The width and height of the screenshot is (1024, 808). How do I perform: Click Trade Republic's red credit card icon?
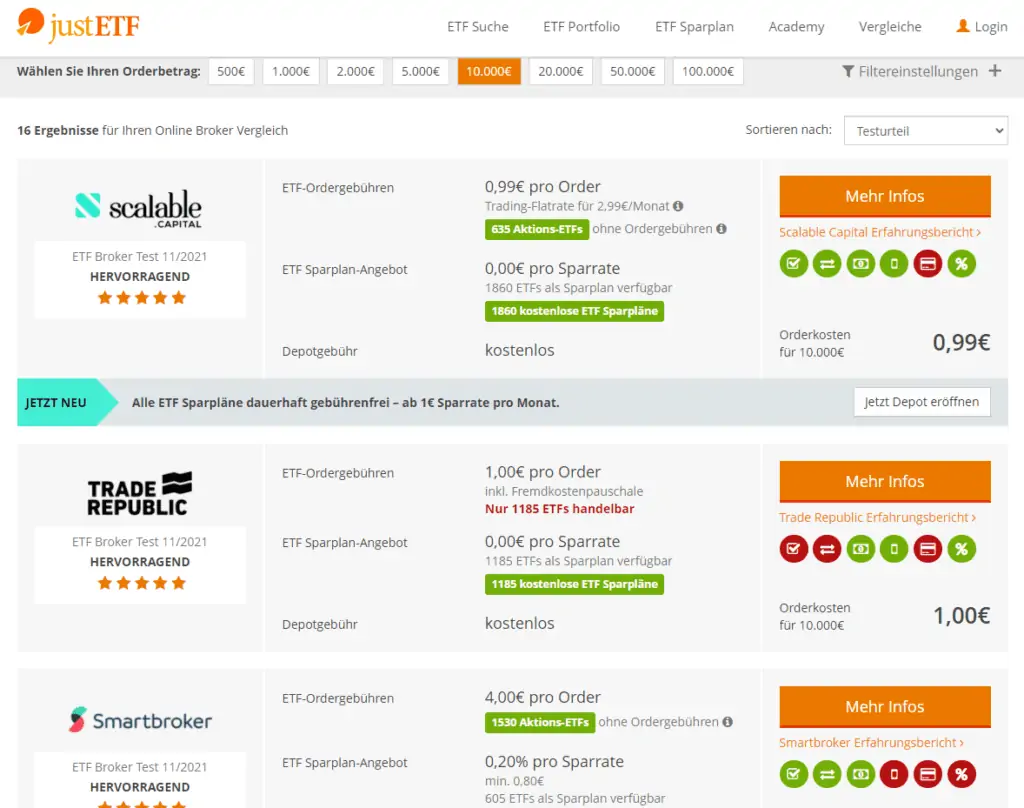tap(928, 549)
